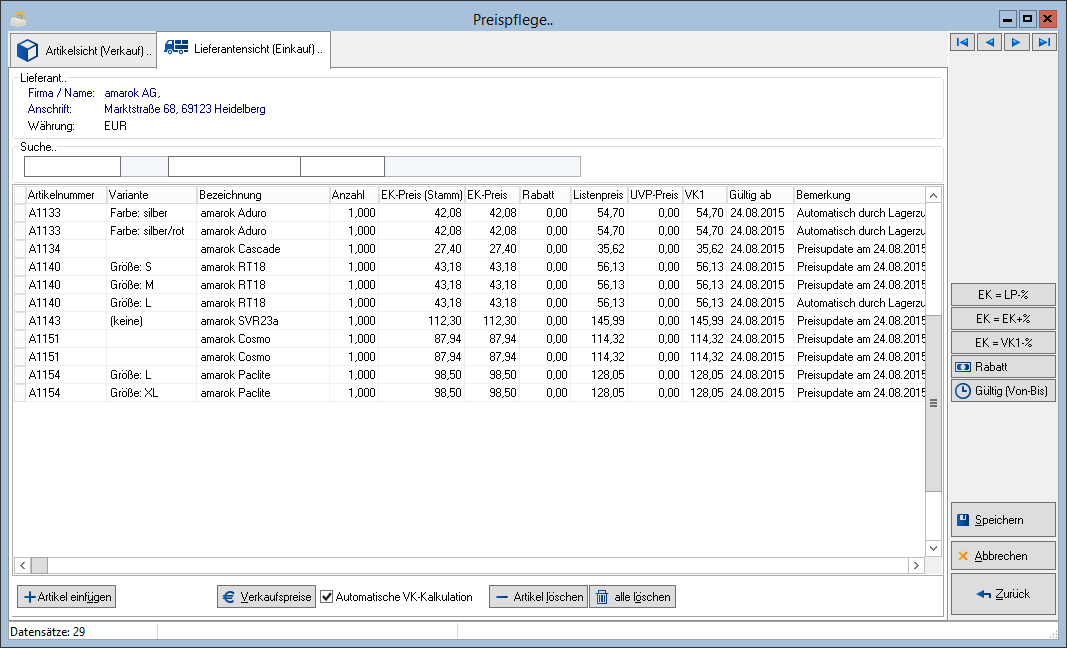Image resolution: width=1067 pixels, height=648 pixels.
Task: Click the EK = EK+% button
Action: 1003,319
